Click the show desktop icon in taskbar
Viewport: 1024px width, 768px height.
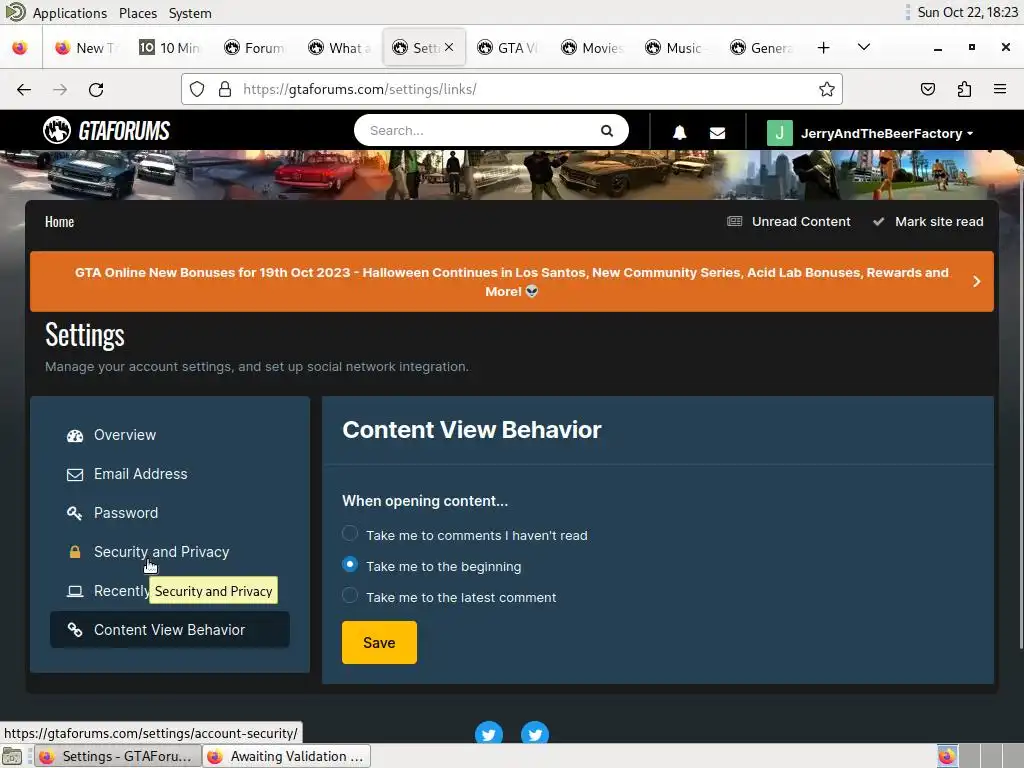[12, 756]
